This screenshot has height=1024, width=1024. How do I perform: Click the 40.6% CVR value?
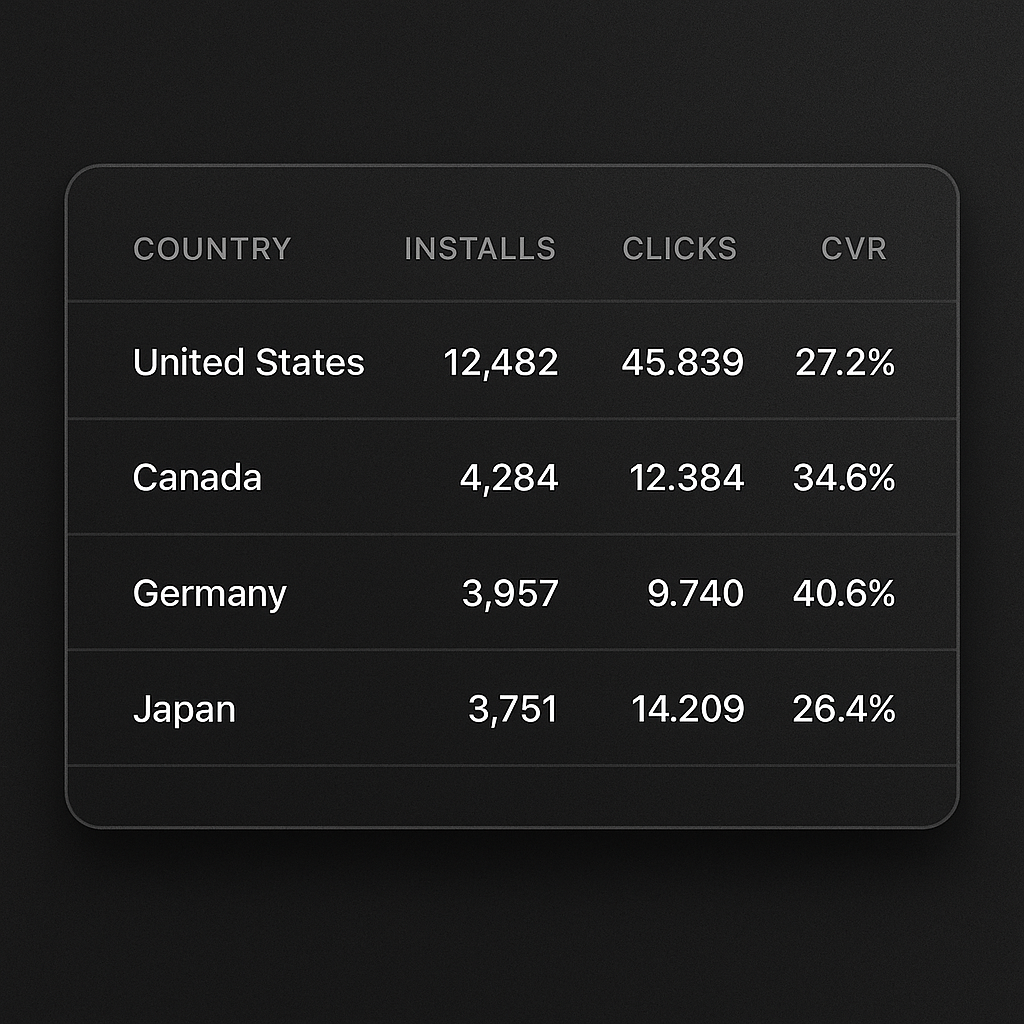[844, 594]
